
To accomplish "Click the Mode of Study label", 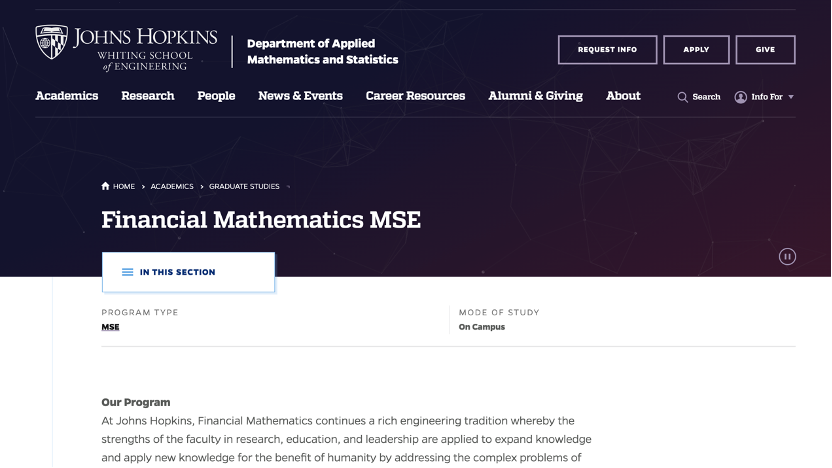I will pos(499,313).
